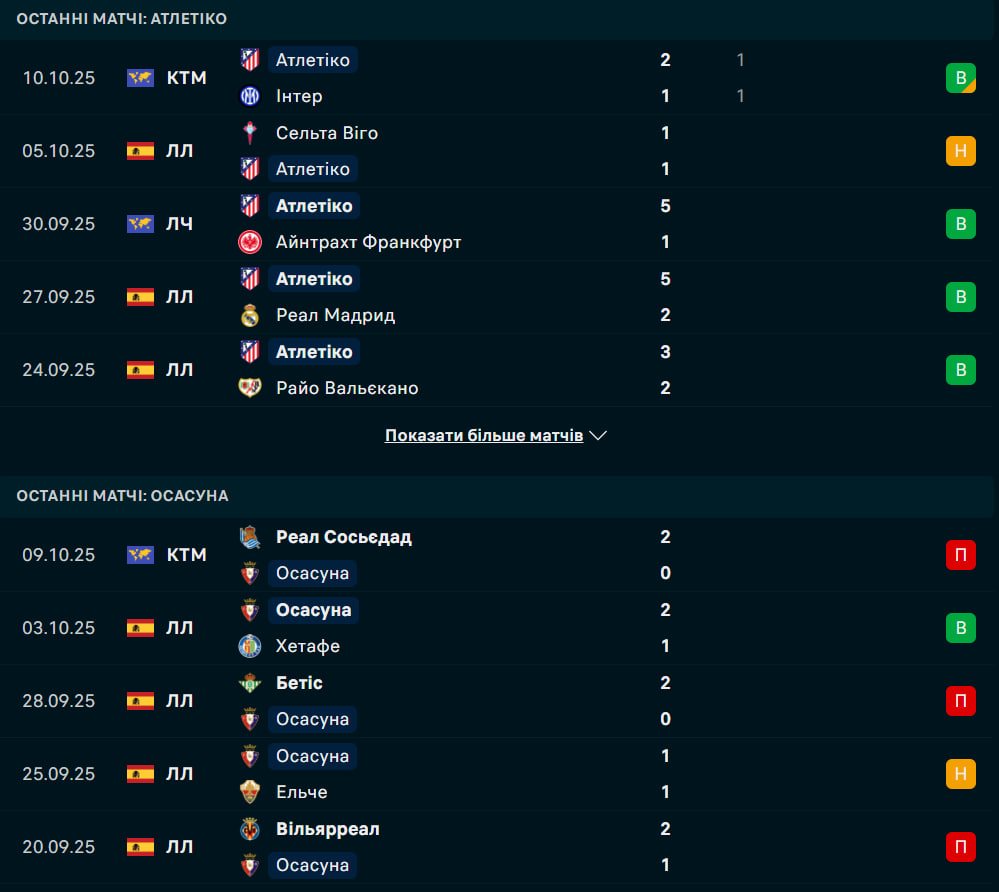Screen dimensions: 999x892
Task: Click the red loss badge for 09.10.25
Action: click(960, 555)
